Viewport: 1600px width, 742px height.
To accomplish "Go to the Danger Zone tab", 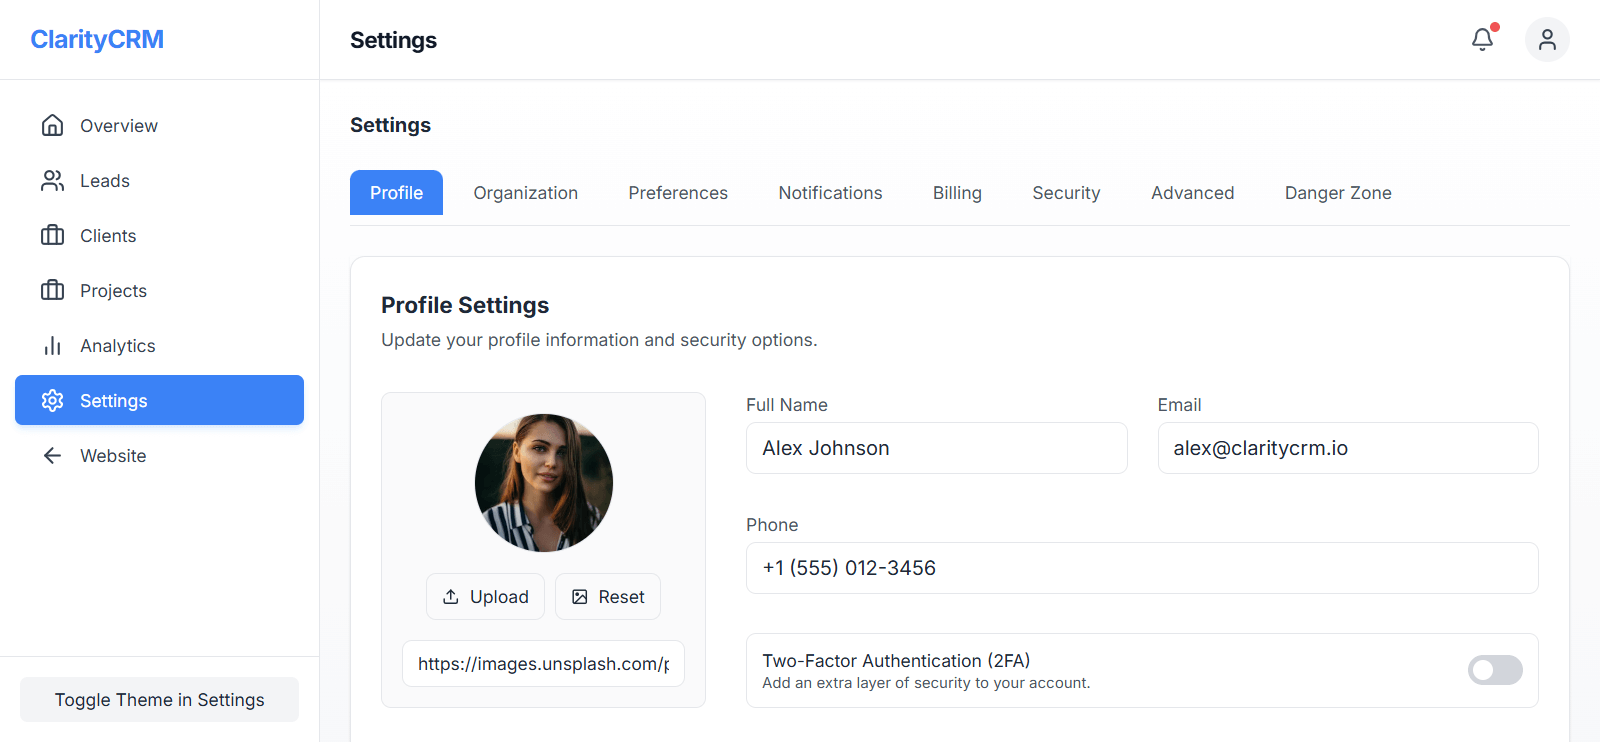I will click(1337, 193).
